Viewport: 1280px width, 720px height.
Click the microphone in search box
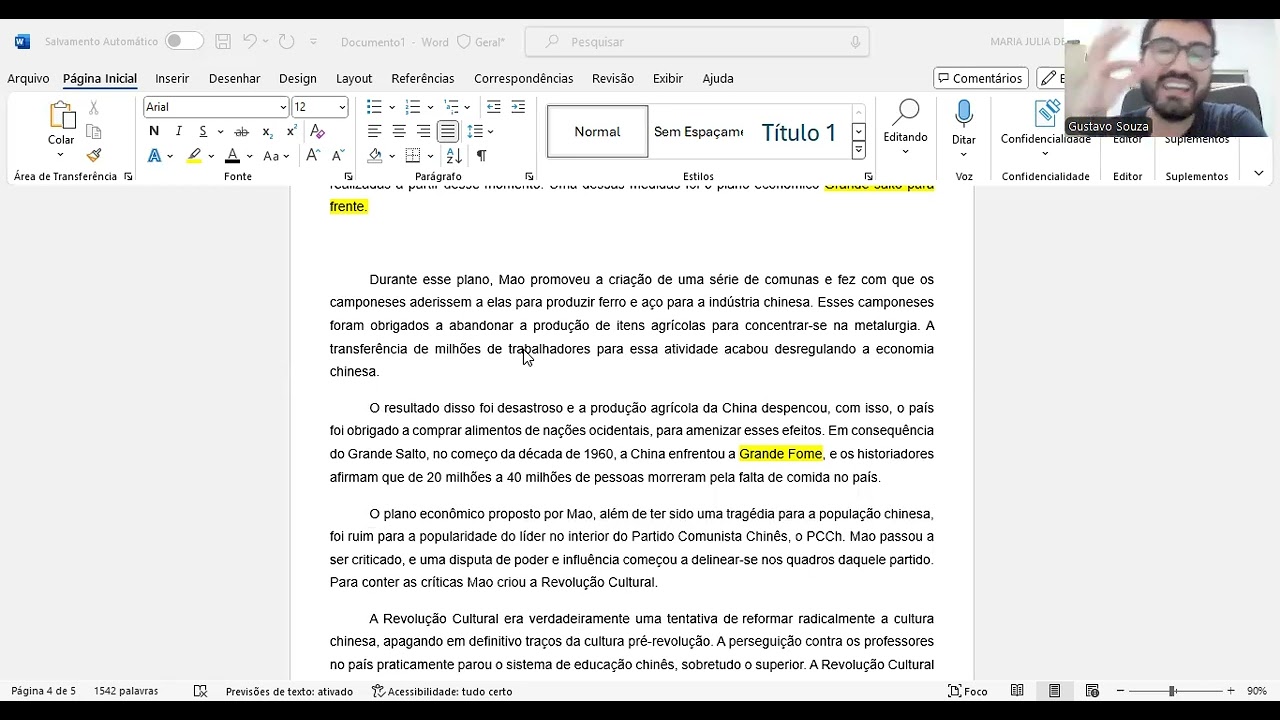(x=855, y=42)
